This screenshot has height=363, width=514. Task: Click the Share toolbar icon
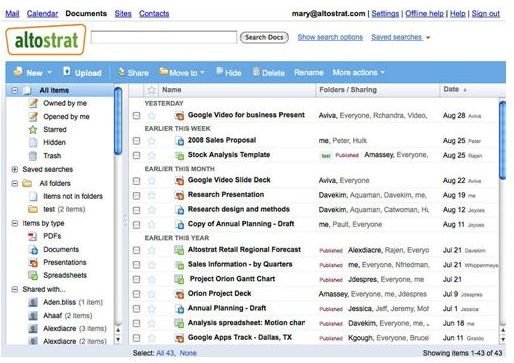point(122,72)
